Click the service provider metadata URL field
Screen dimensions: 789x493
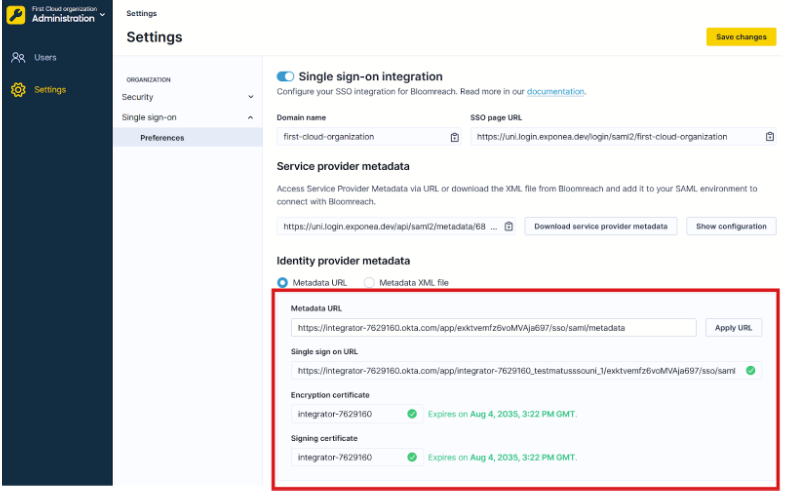396,227
